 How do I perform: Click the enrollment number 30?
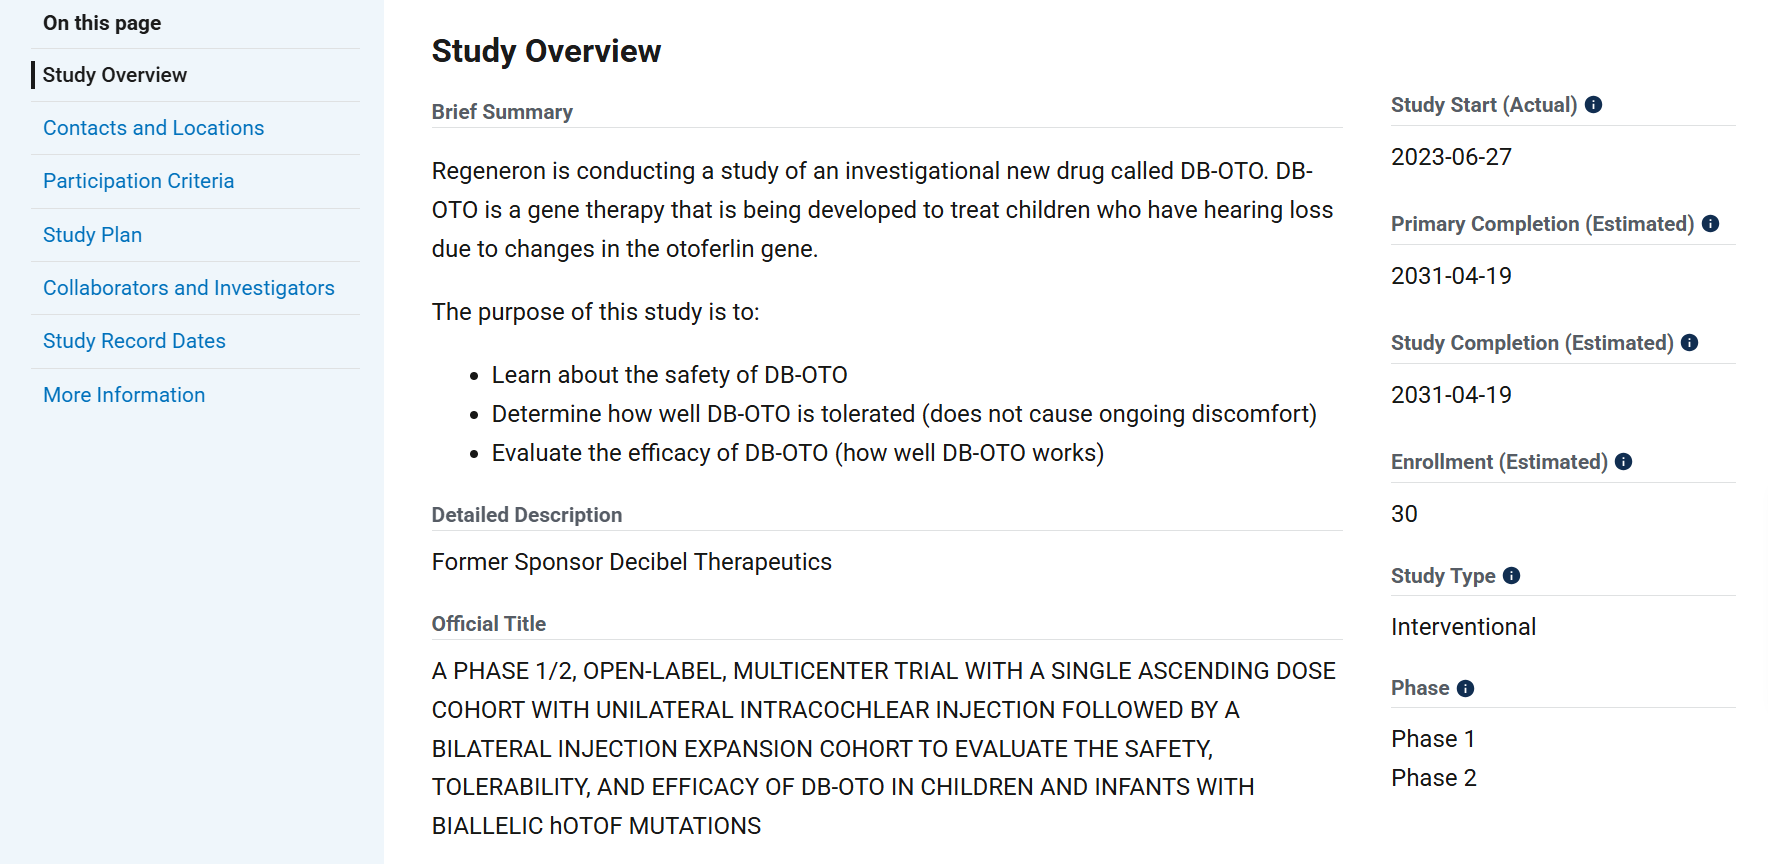[x=1404, y=514]
